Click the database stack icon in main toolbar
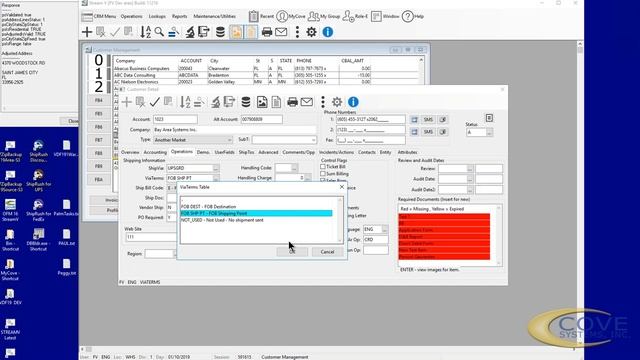 (220, 32)
